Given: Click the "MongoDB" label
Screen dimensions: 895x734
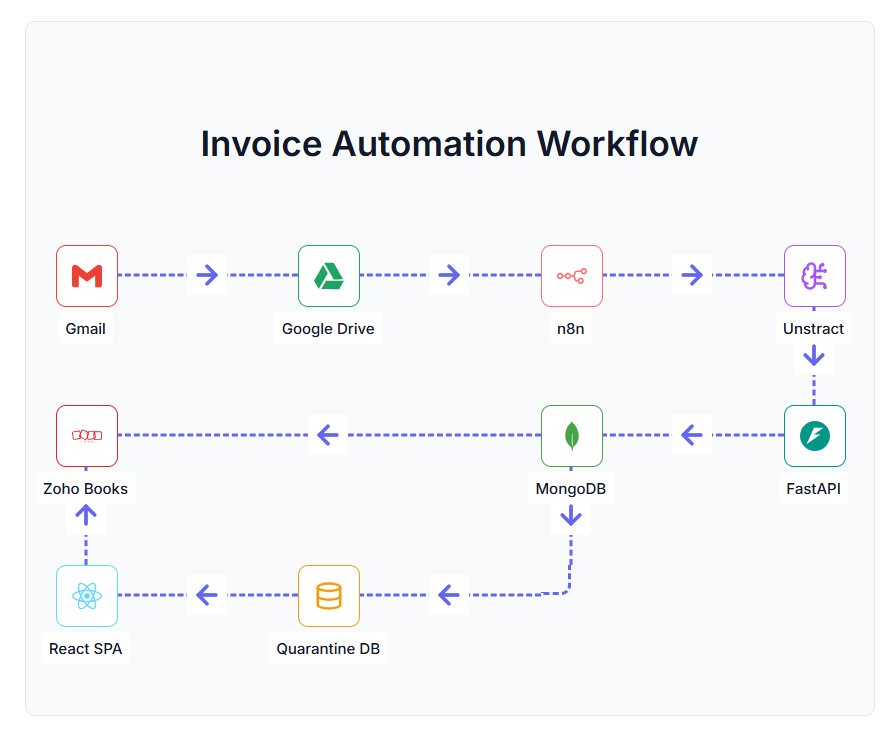Looking at the screenshot, I should tap(571, 489).
